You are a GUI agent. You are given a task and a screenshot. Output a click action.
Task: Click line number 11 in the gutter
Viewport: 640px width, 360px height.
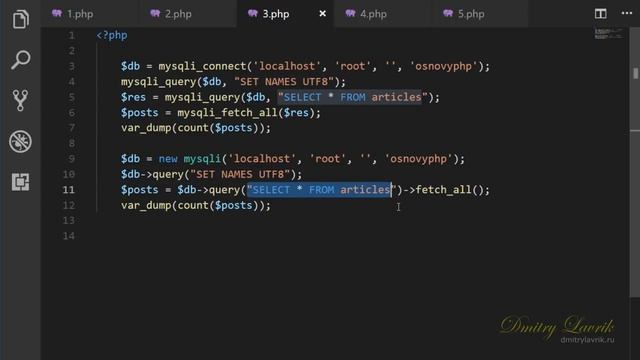(69, 190)
